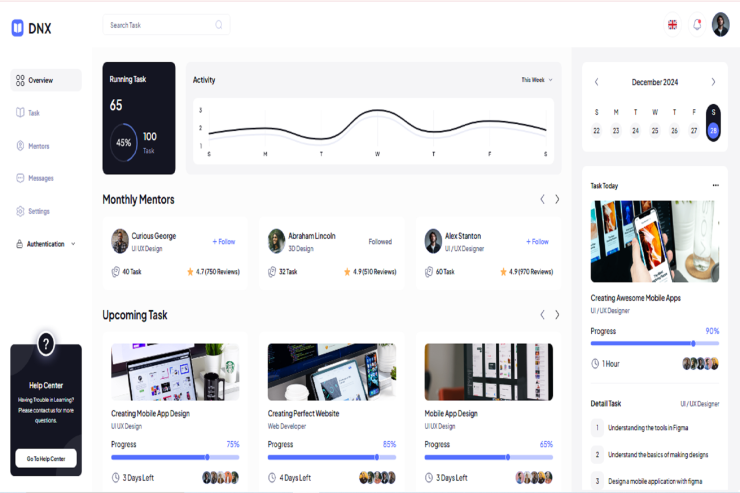The width and height of the screenshot is (740, 493).
Task: Open the language flag selector
Action: point(672,25)
